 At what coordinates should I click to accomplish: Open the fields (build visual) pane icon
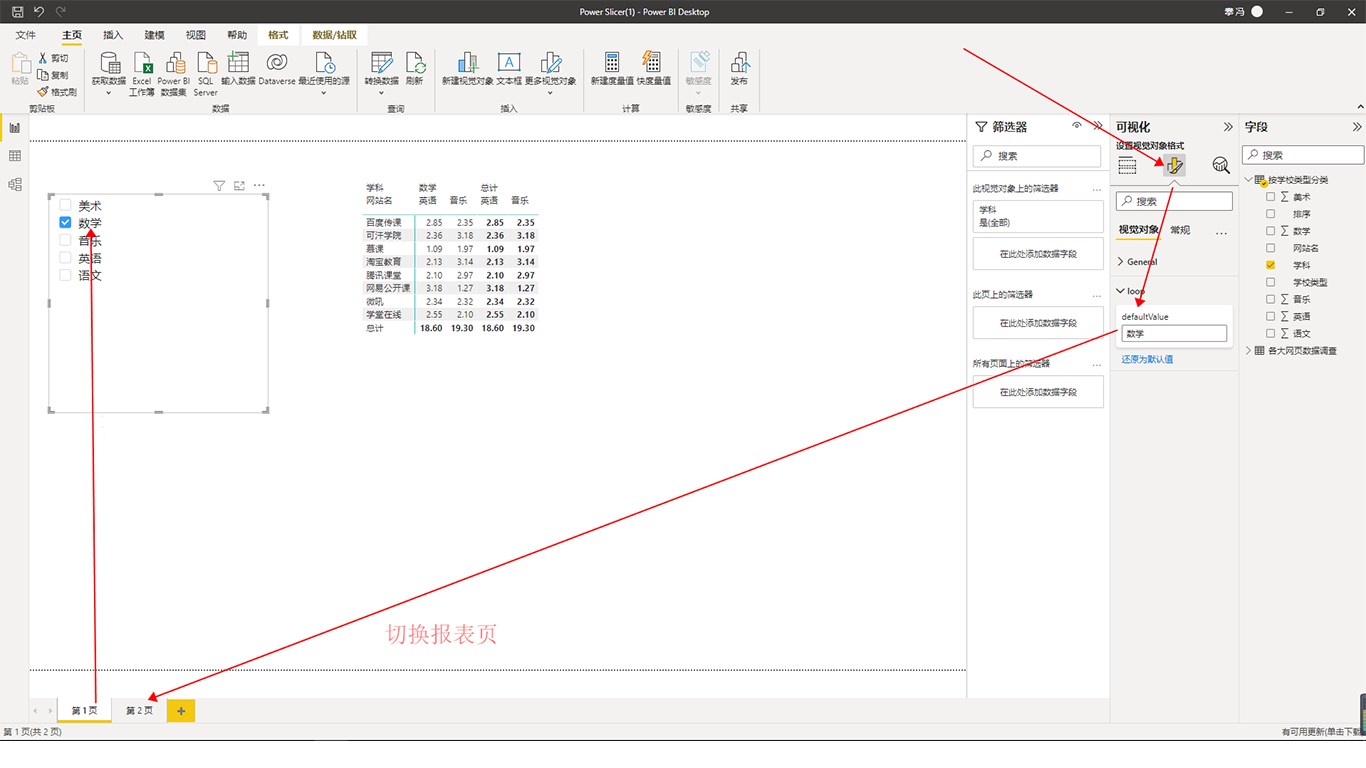1127,165
